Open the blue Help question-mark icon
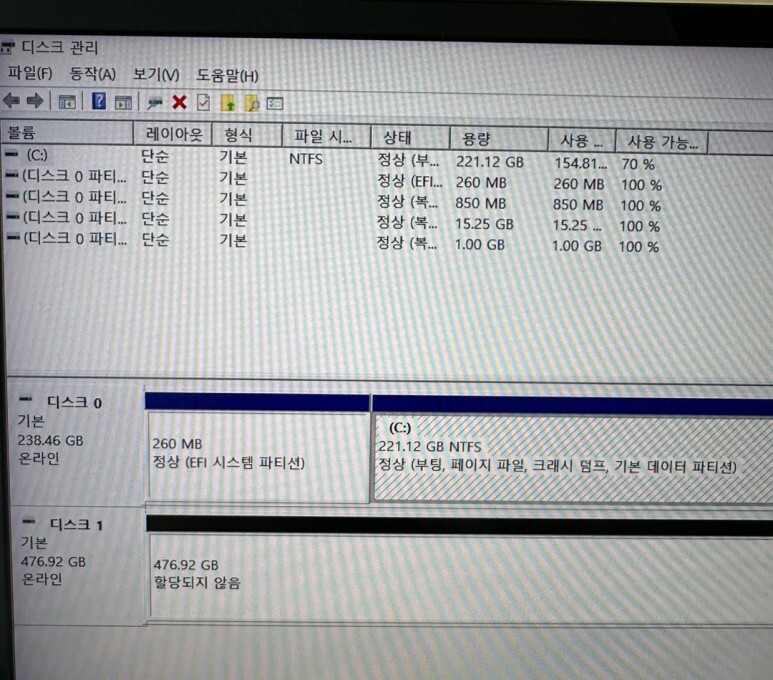The height and width of the screenshot is (680, 773). point(99,102)
